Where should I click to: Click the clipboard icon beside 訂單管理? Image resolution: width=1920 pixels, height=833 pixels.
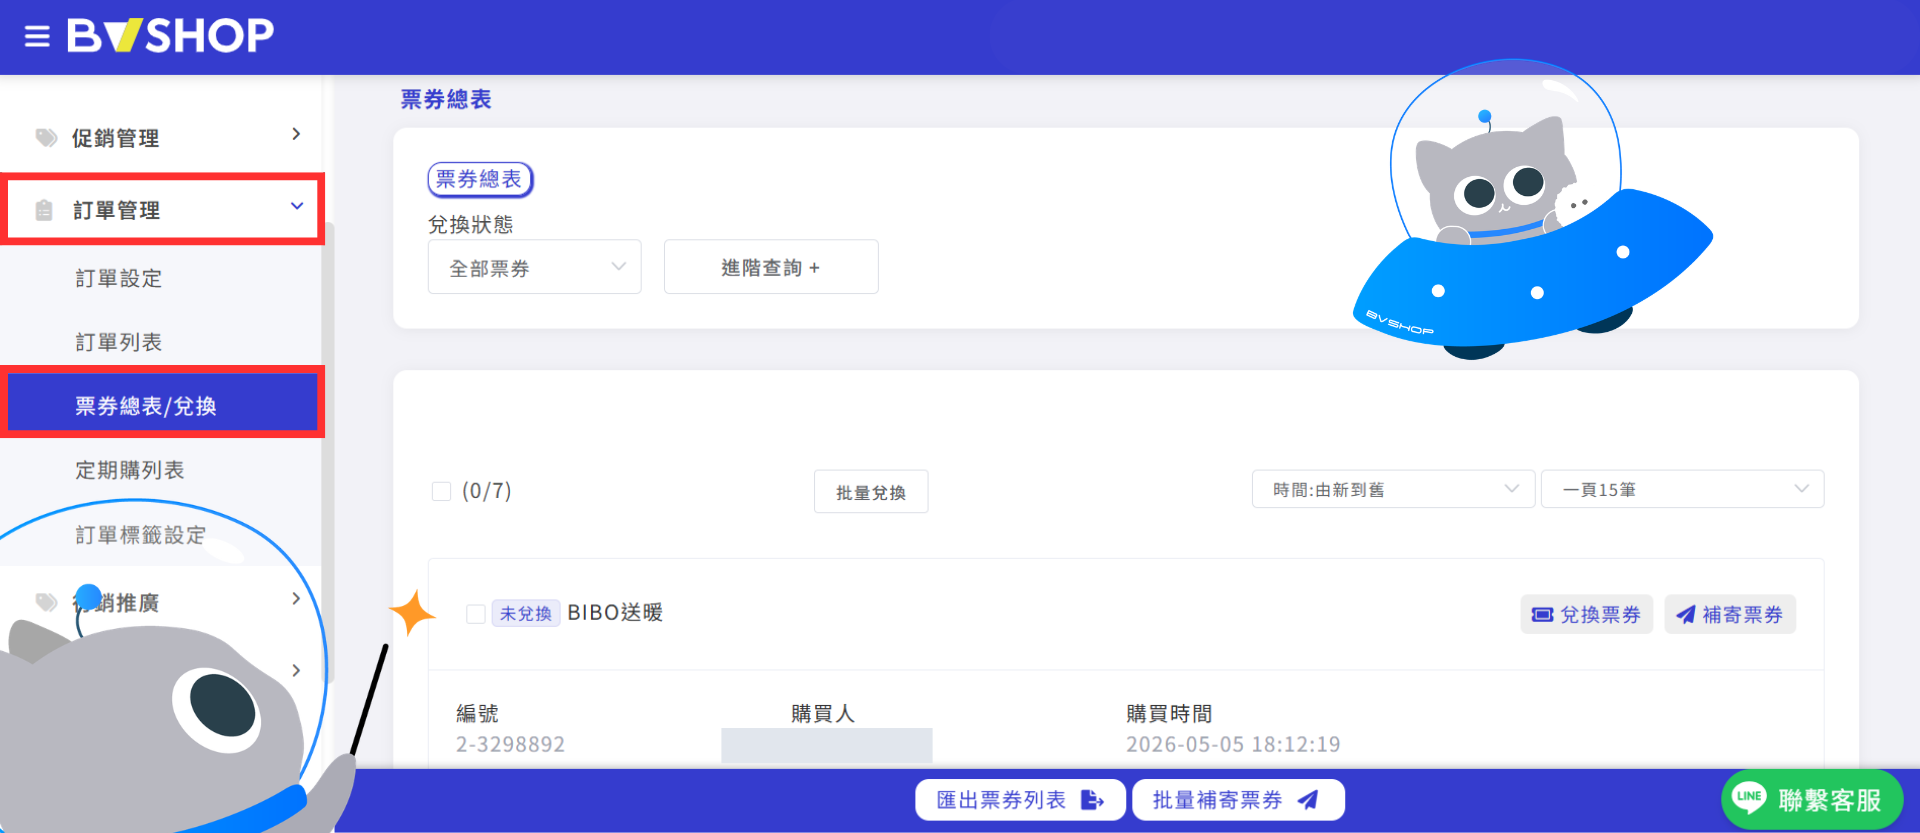click(x=44, y=210)
